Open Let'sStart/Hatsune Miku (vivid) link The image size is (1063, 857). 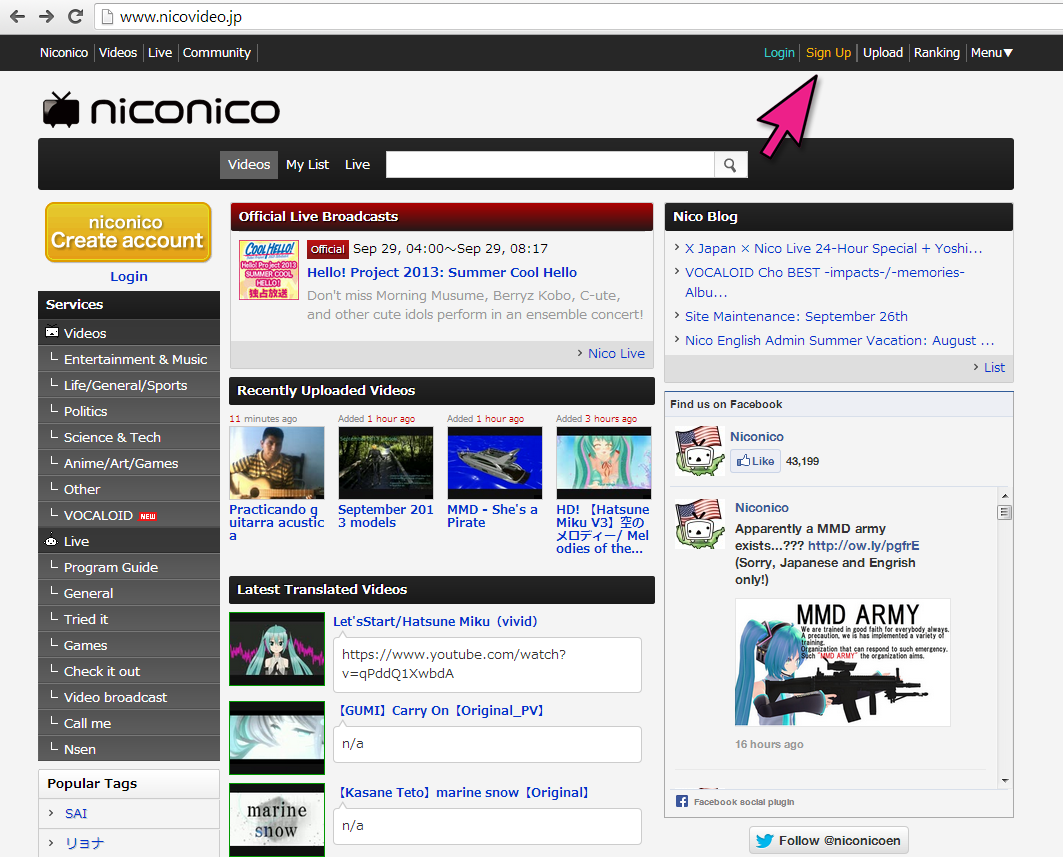pyautogui.click(x=435, y=622)
